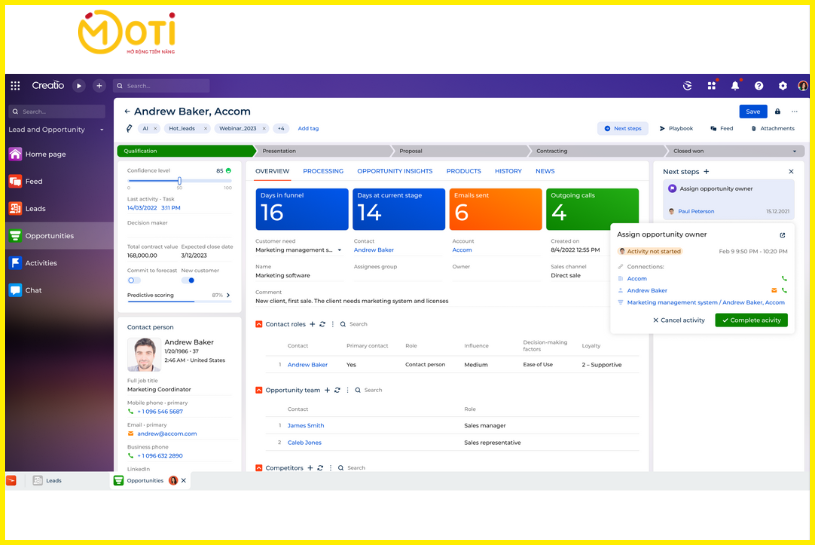815x545 pixels.
Task: Click the notifications bell icon
Action: click(735, 86)
